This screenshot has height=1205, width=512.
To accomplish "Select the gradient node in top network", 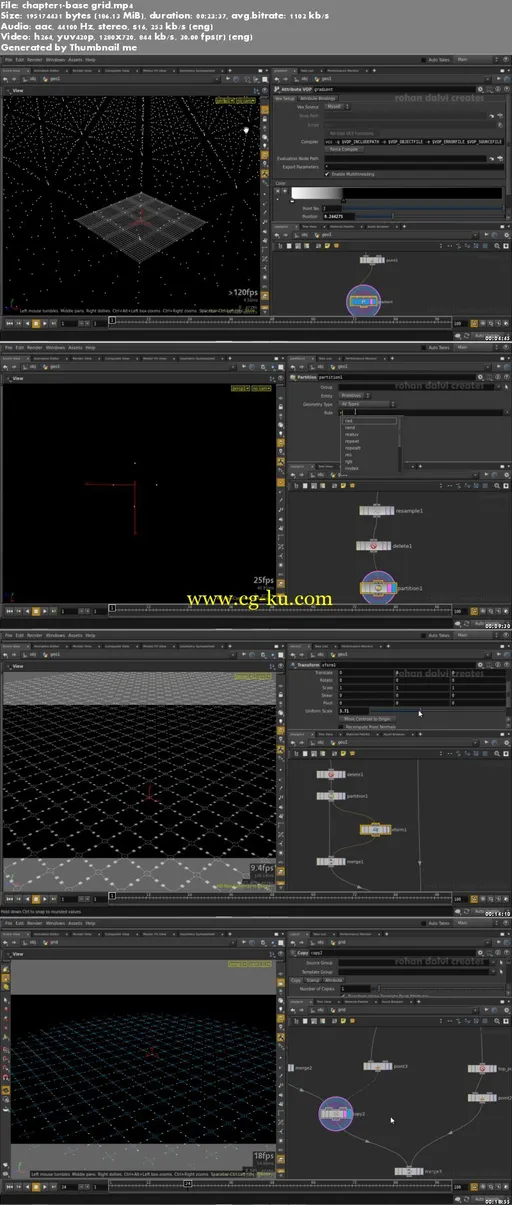I will click(x=364, y=299).
